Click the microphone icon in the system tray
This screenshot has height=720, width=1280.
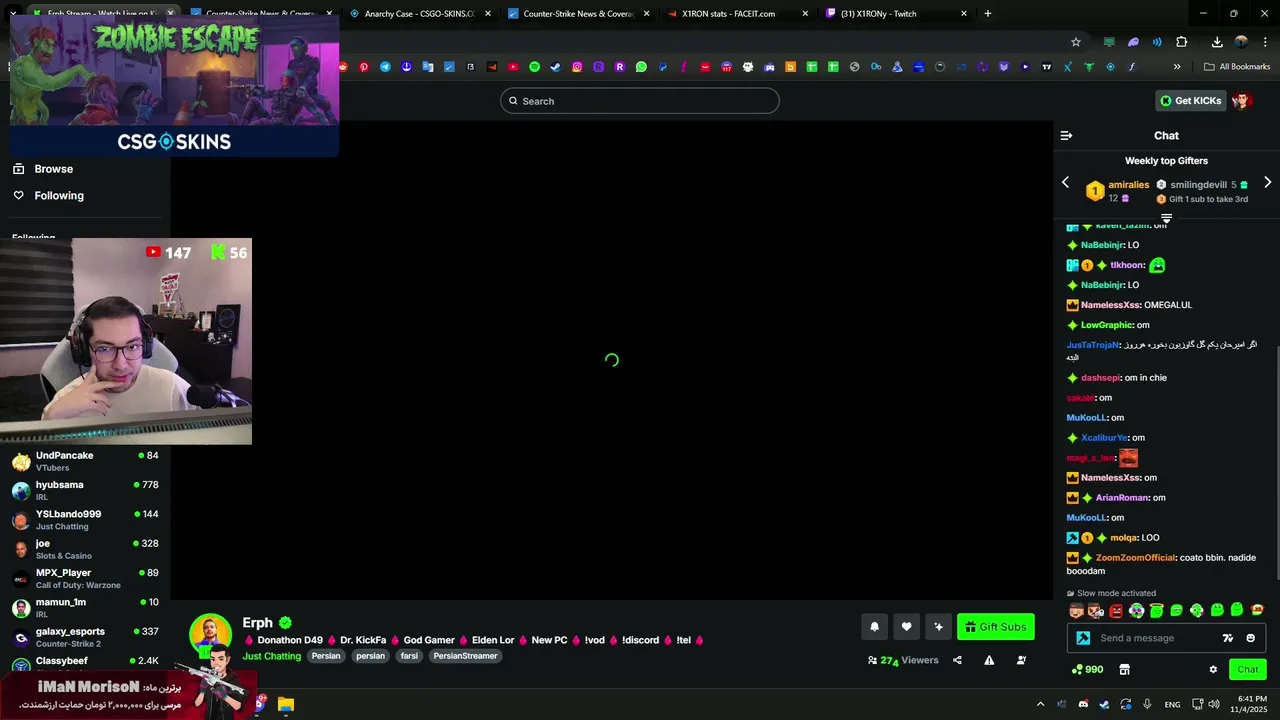tap(1147, 704)
